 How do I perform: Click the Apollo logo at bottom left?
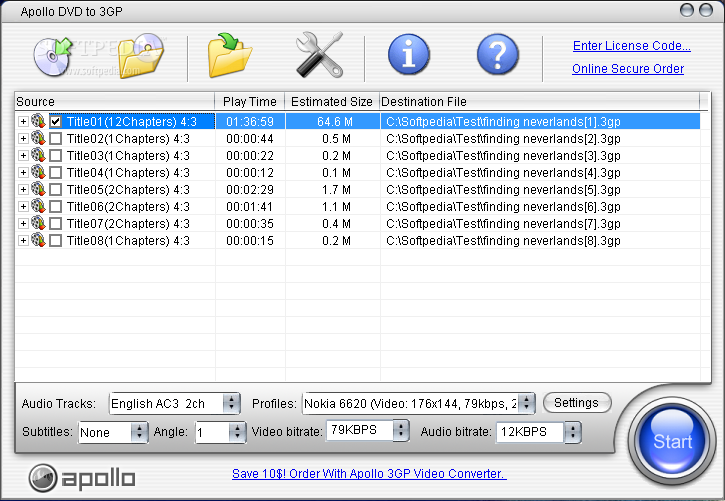pos(82,478)
